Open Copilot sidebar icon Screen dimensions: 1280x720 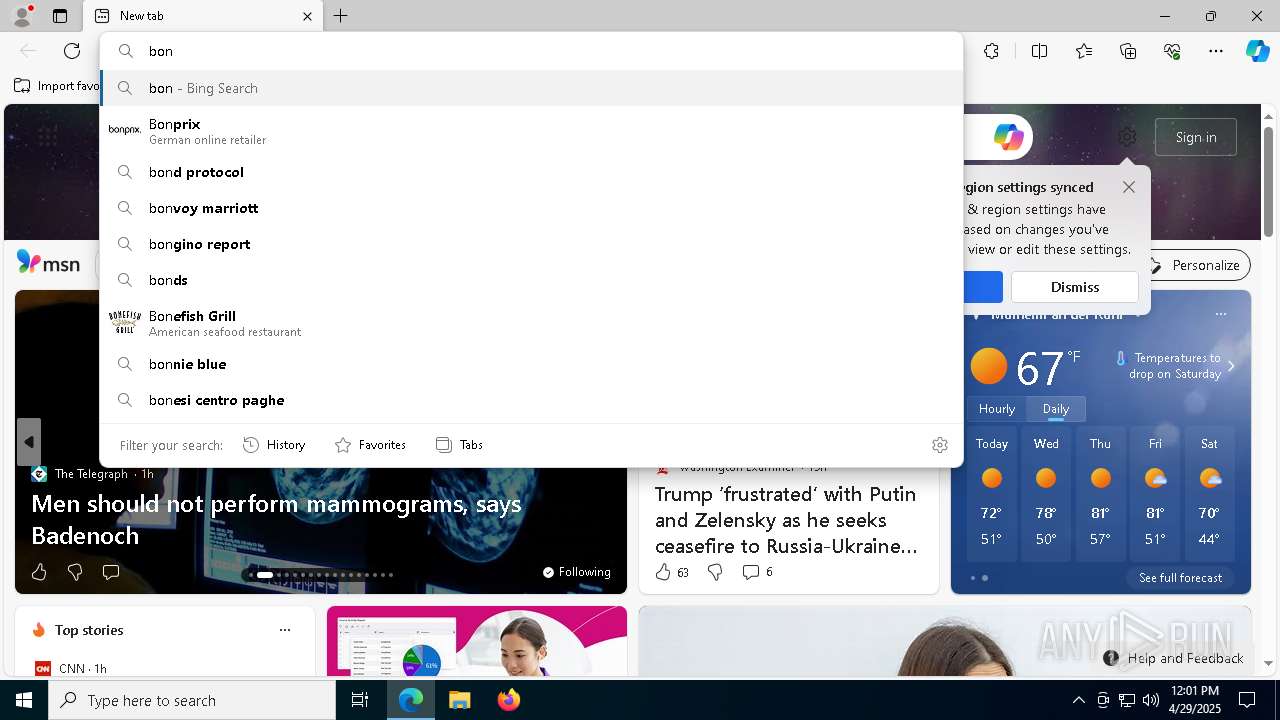pos(1258,51)
